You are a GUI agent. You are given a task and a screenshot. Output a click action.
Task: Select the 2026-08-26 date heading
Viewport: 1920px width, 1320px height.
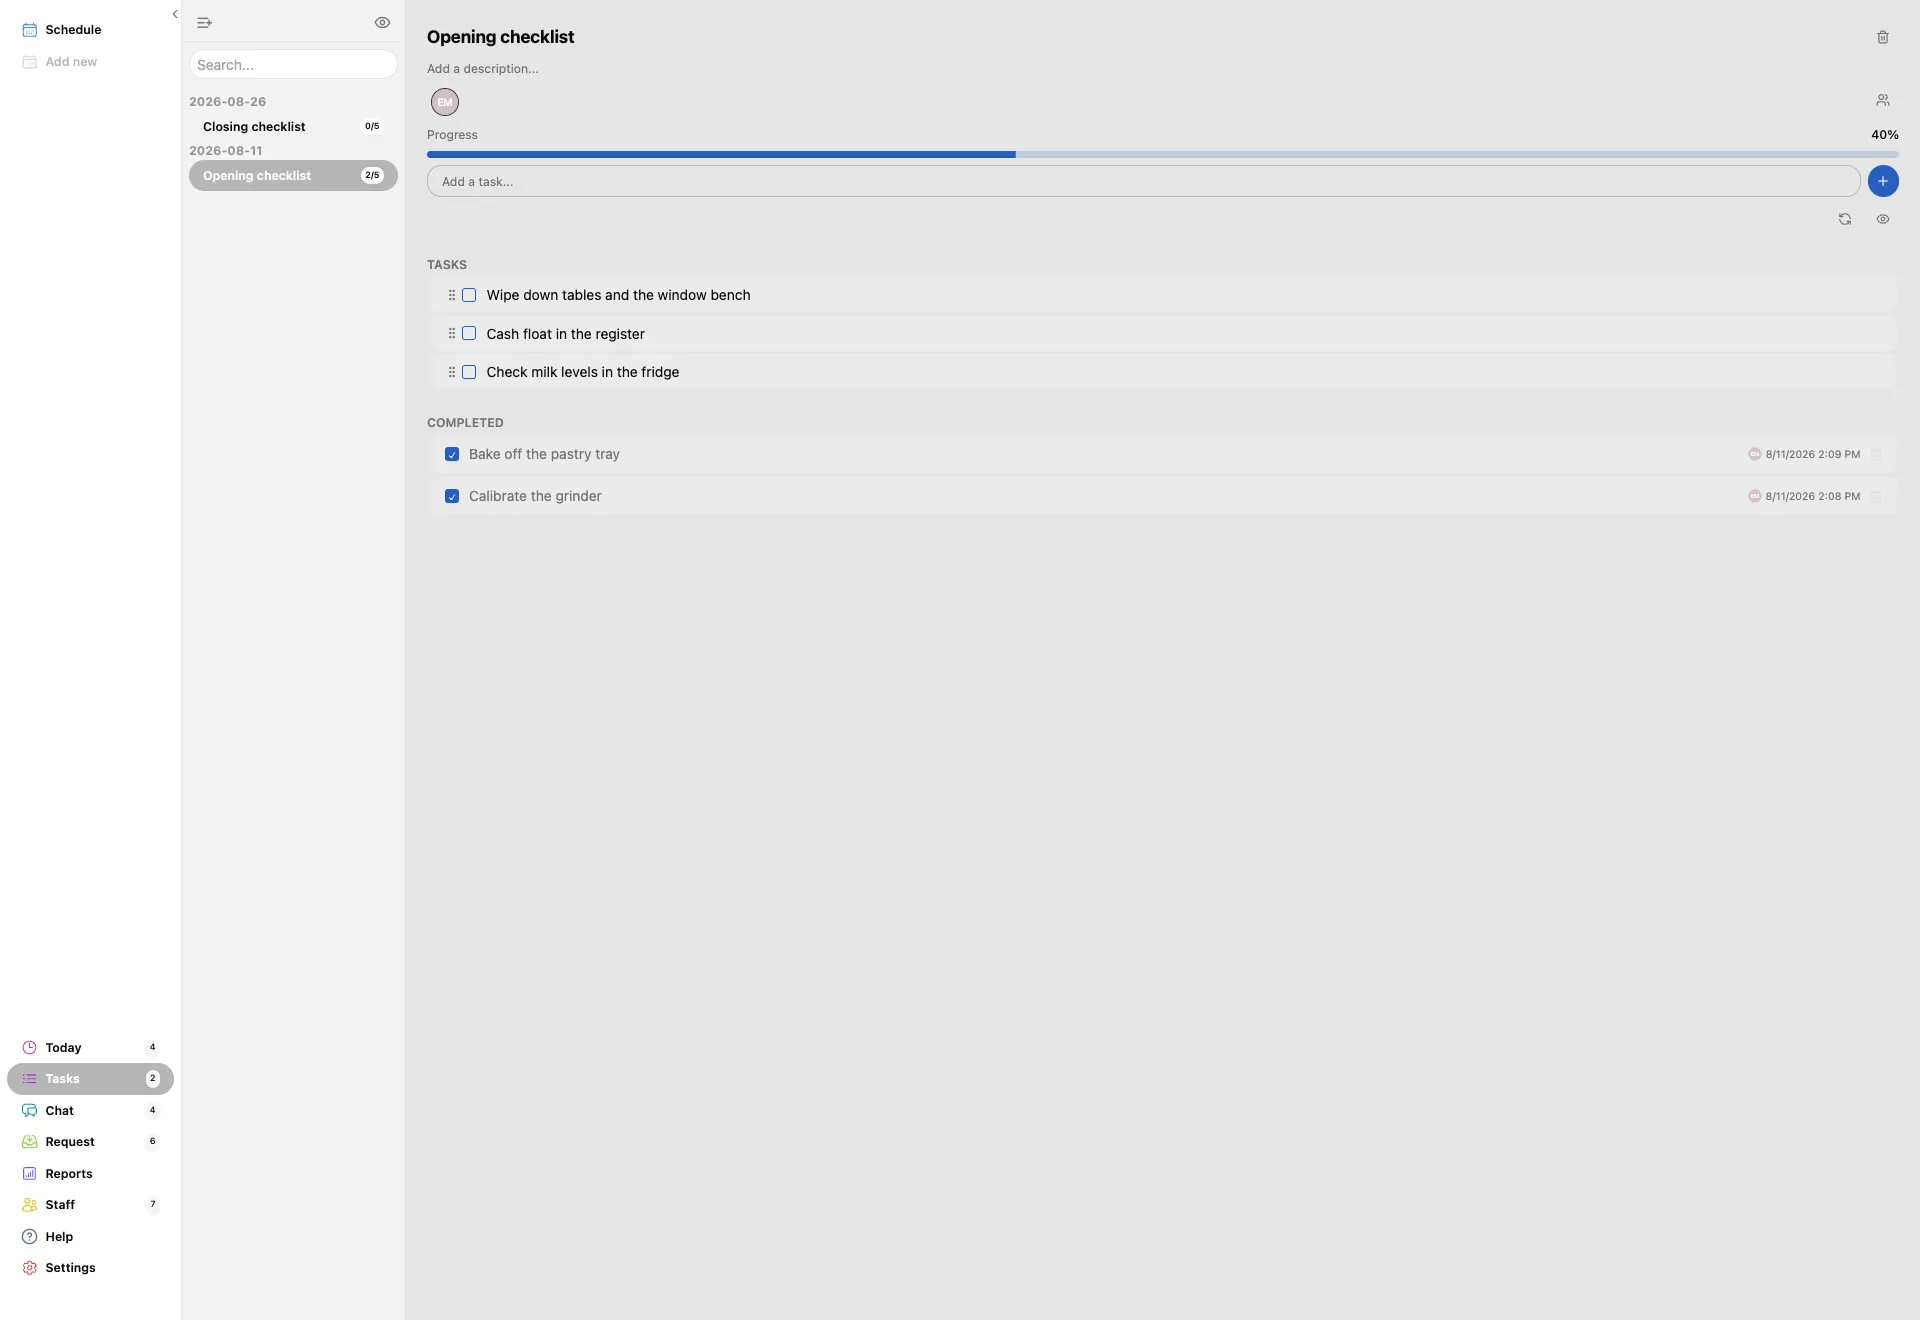click(x=228, y=102)
